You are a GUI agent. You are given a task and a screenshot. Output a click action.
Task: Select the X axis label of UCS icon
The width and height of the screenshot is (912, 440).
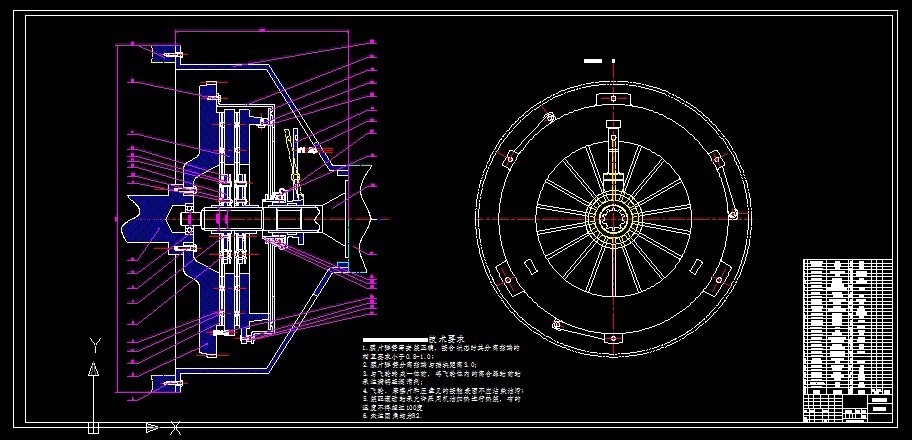tap(175, 429)
